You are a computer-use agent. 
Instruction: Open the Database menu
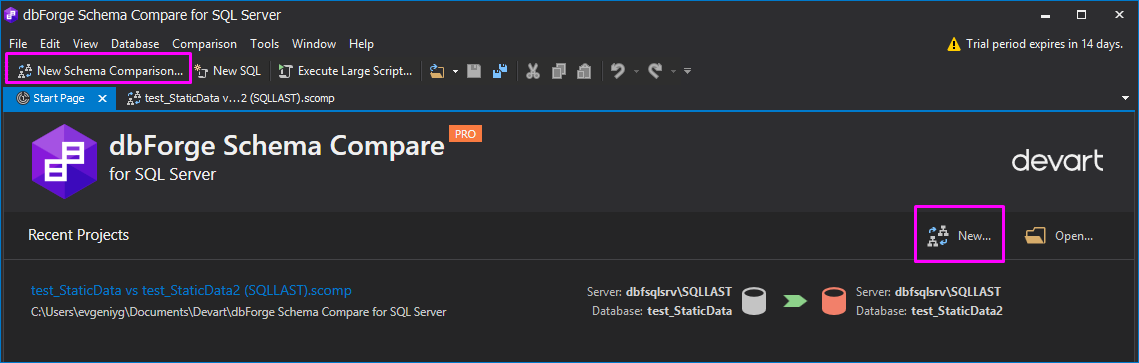[135, 44]
